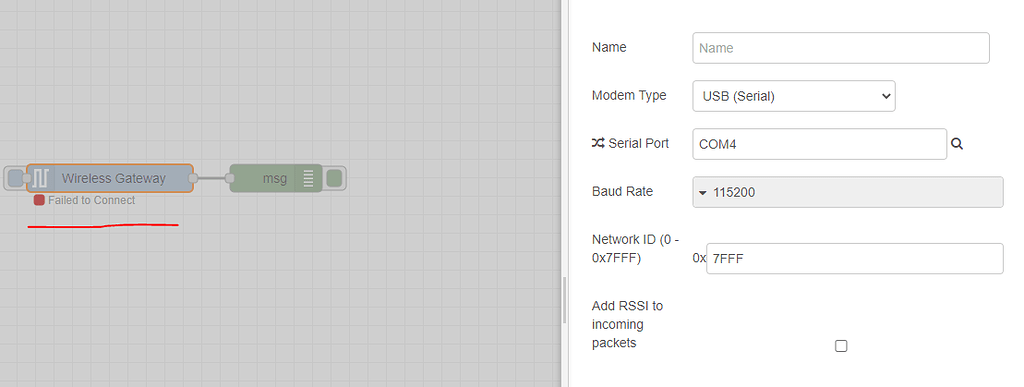Screen dimensions: 1024x387
Task: Enable Add RSSI to incoming packets checkbox
Action: coord(841,346)
